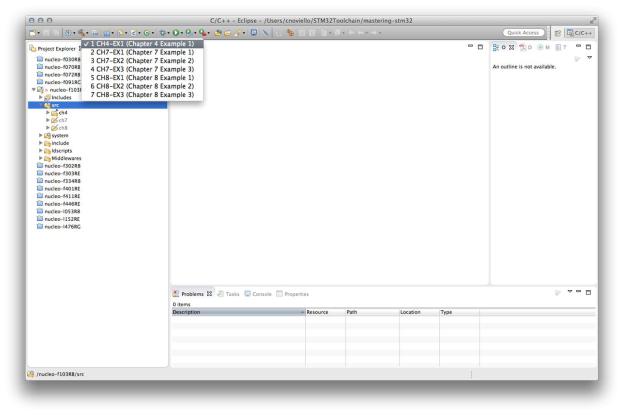The width and height of the screenshot is (624, 416).
Task: Click the Middlewares folder icon
Action: point(47,158)
